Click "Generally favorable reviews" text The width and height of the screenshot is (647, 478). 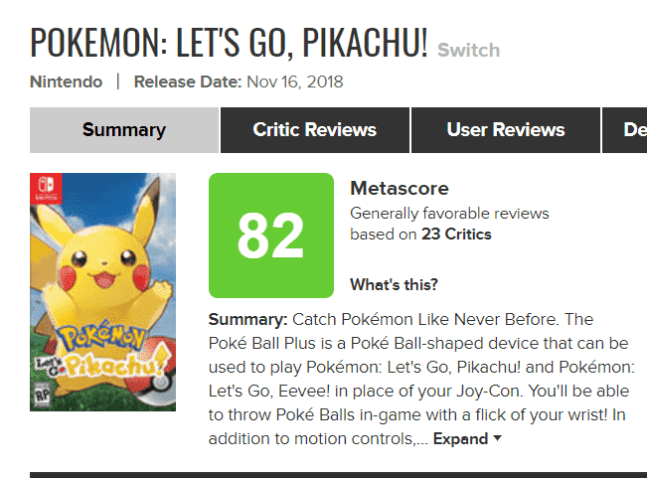pyautogui.click(x=449, y=214)
